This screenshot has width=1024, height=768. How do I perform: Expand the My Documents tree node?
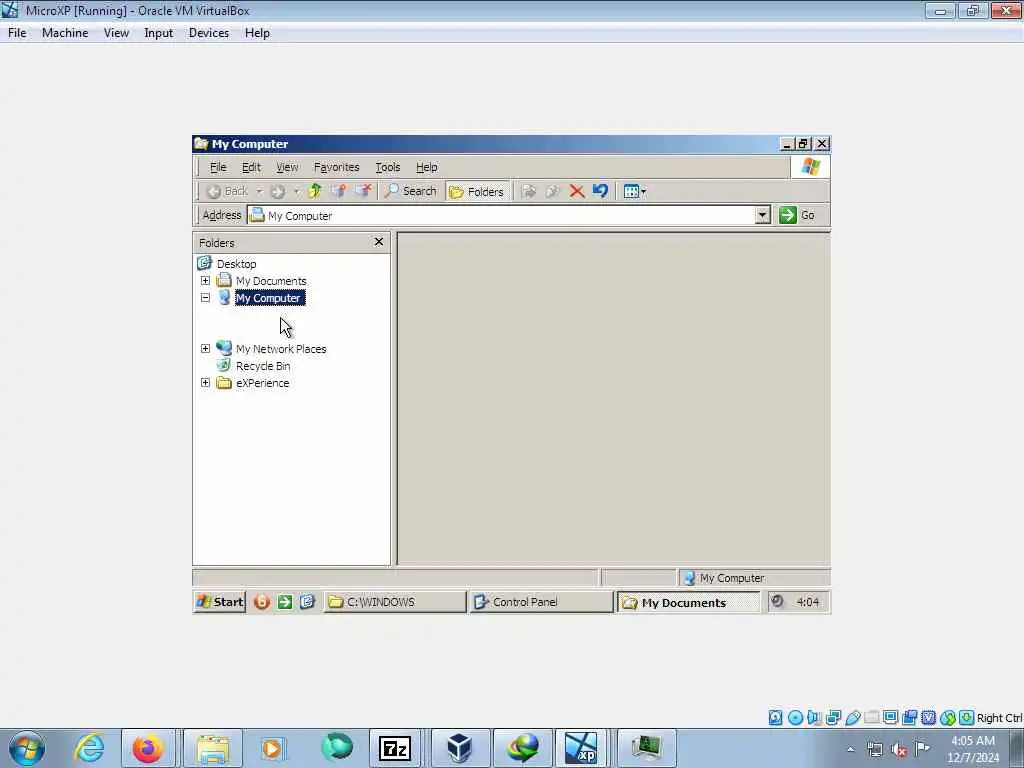(205, 281)
